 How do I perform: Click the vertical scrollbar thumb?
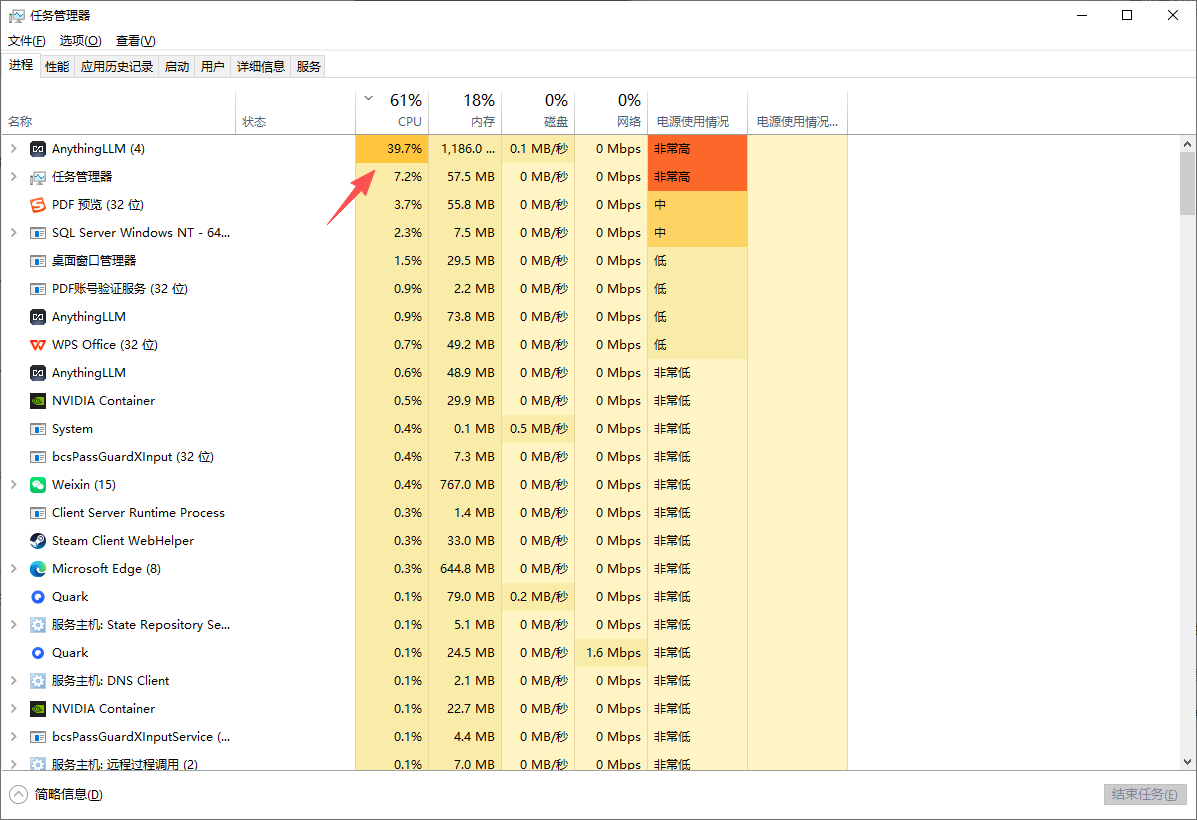(x=1187, y=183)
